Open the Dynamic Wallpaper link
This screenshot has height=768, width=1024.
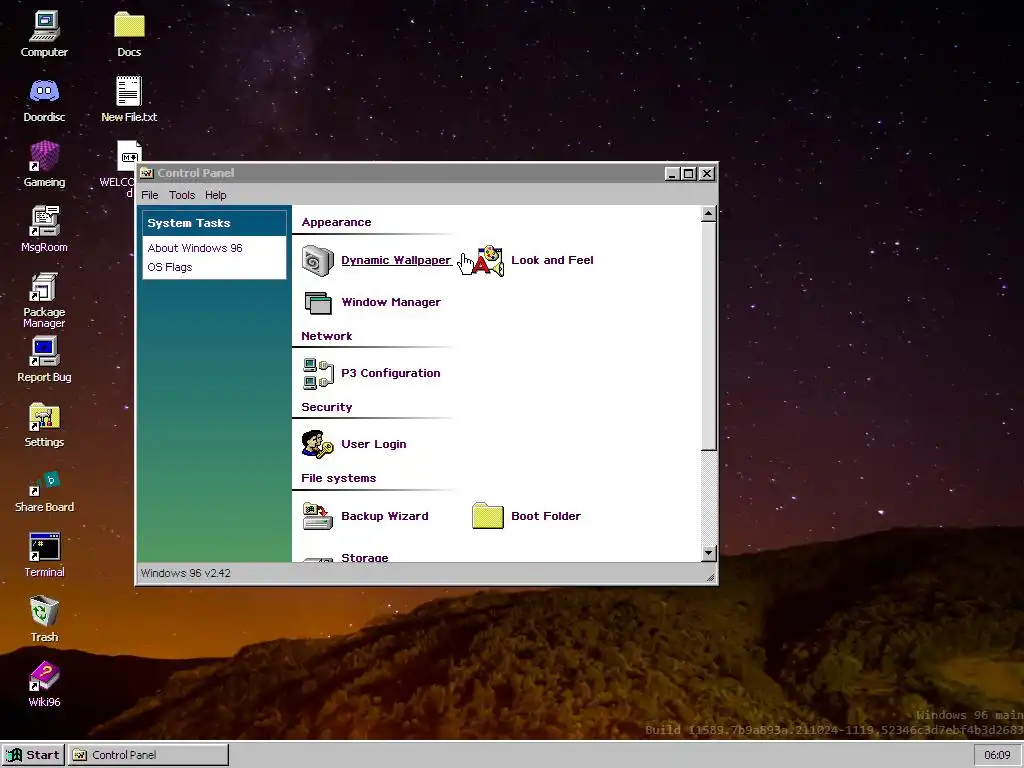[396, 260]
